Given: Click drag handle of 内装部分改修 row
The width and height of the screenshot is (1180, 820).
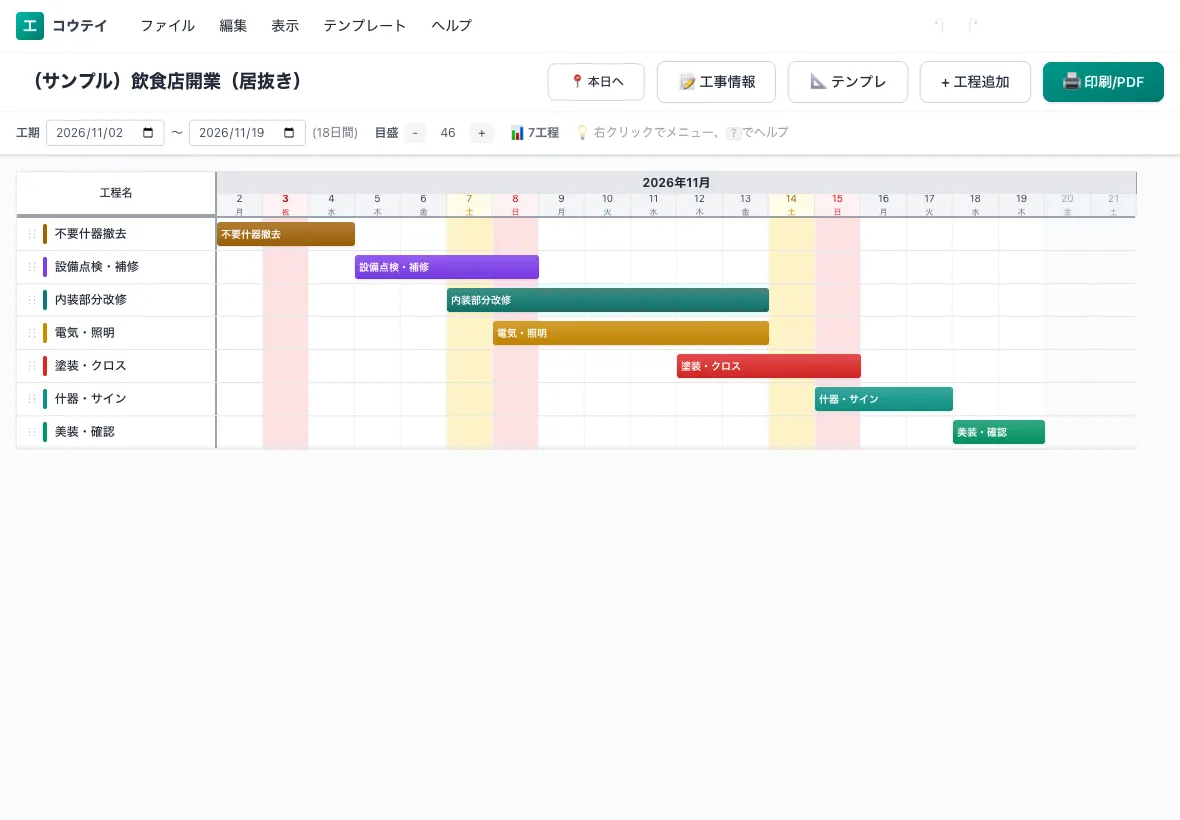Looking at the screenshot, I should pyautogui.click(x=32, y=300).
